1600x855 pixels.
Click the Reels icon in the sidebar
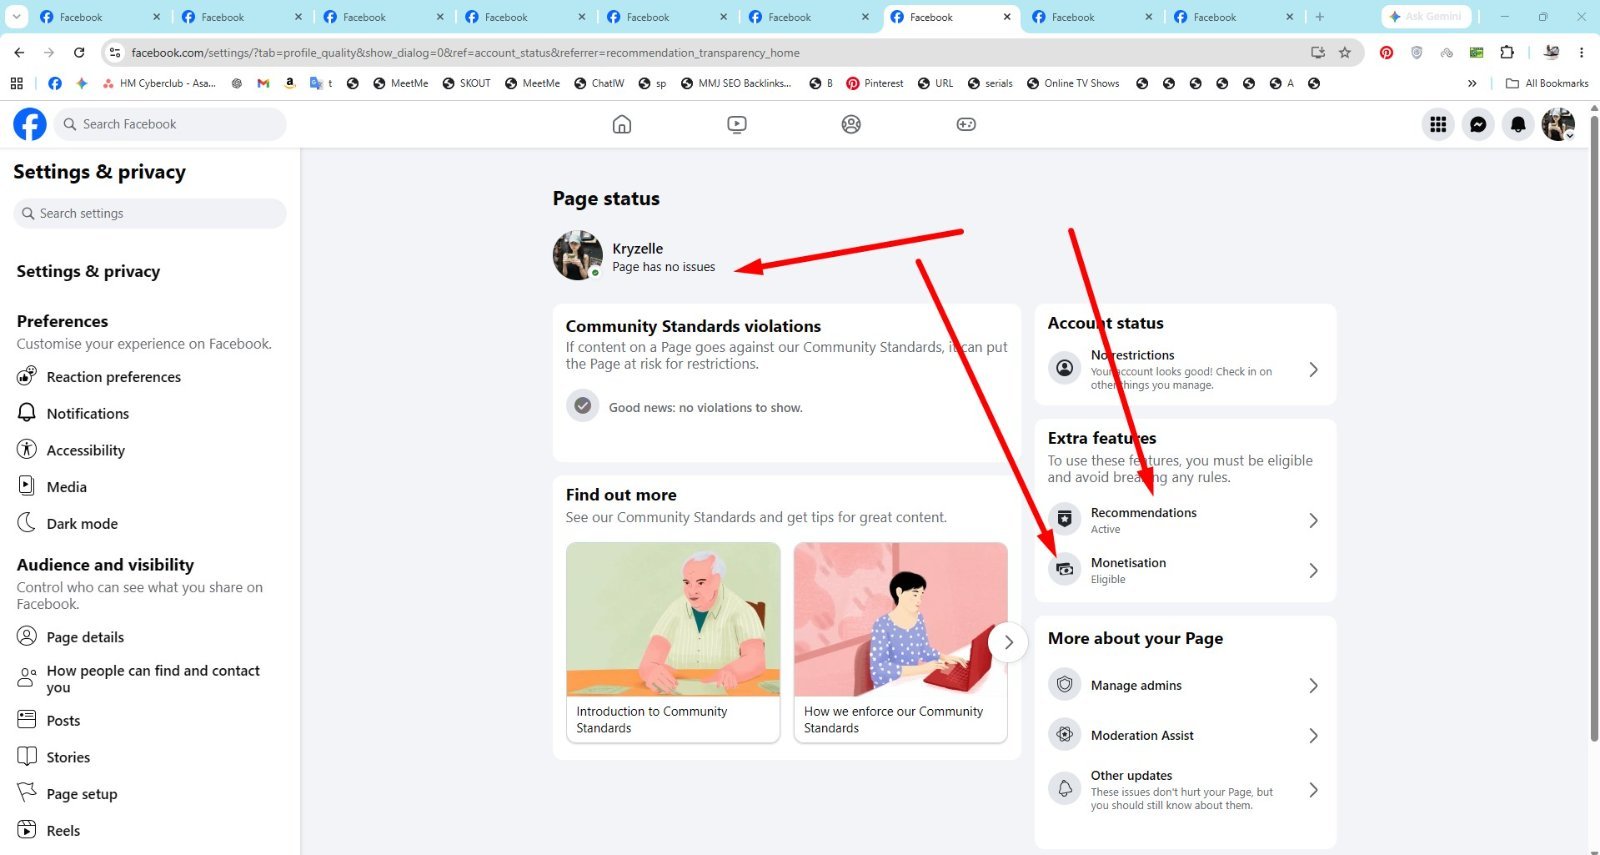(27, 830)
